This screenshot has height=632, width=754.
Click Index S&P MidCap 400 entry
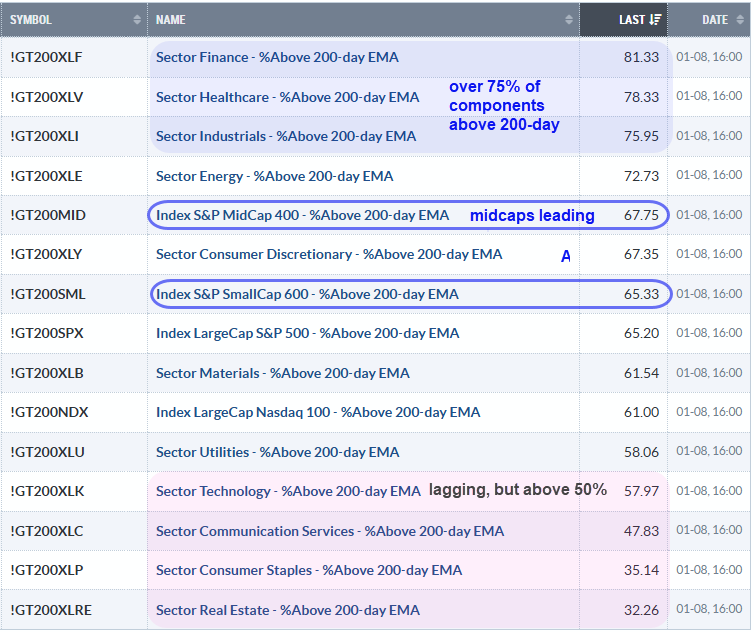click(302, 215)
